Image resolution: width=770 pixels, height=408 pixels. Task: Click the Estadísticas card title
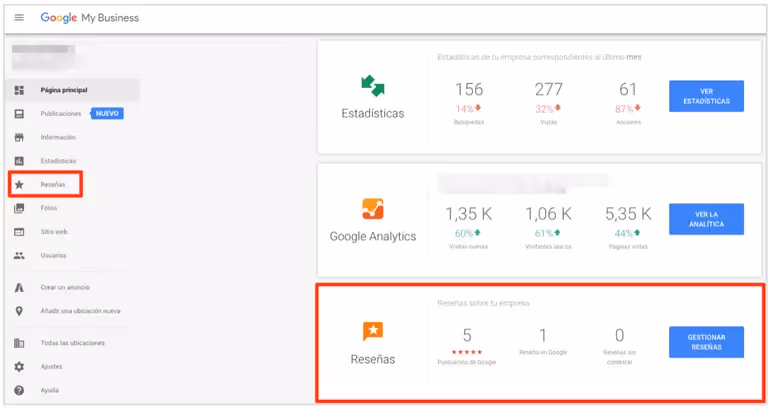point(373,113)
